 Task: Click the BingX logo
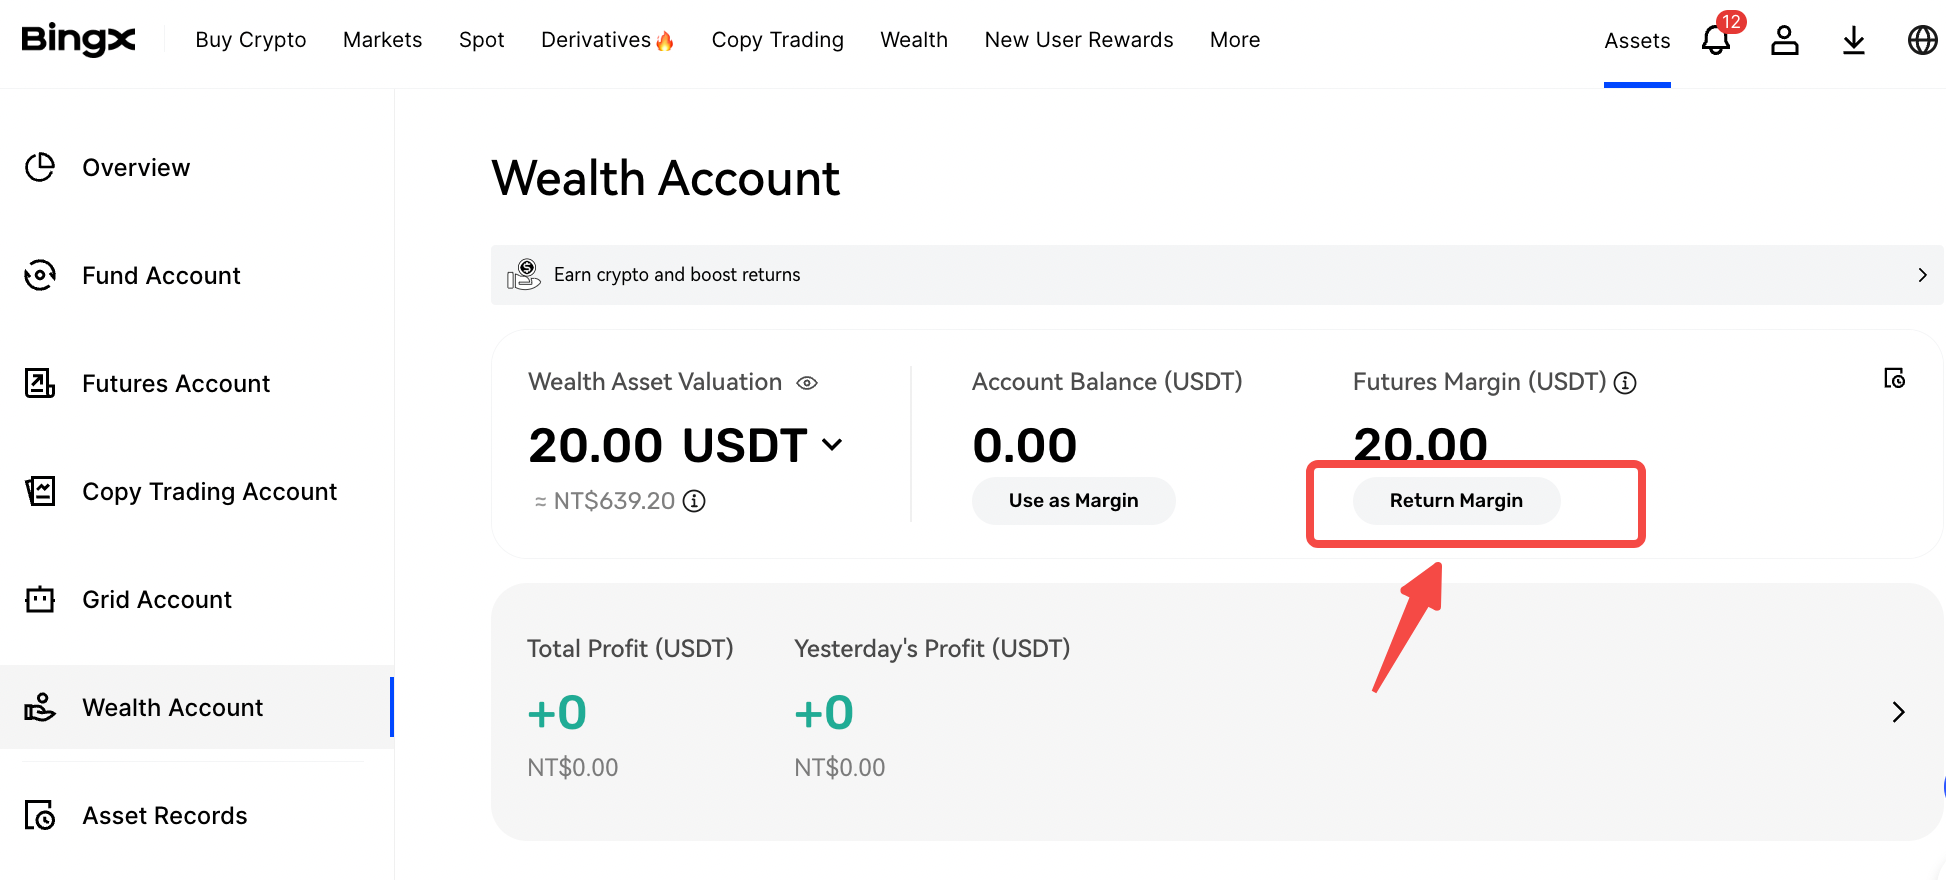[78, 40]
